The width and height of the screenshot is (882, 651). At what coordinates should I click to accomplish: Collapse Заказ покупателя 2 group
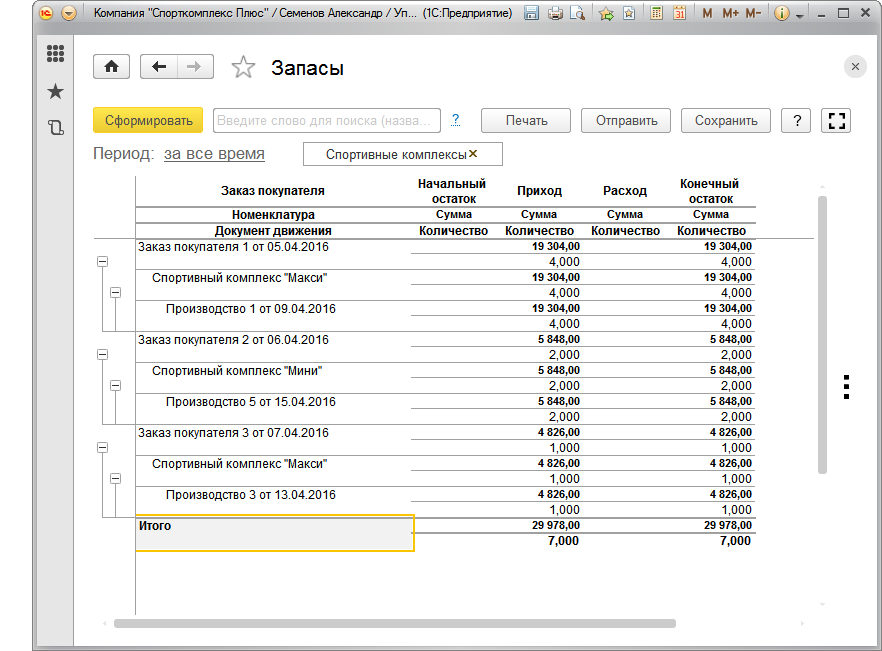[x=102, y=354]
